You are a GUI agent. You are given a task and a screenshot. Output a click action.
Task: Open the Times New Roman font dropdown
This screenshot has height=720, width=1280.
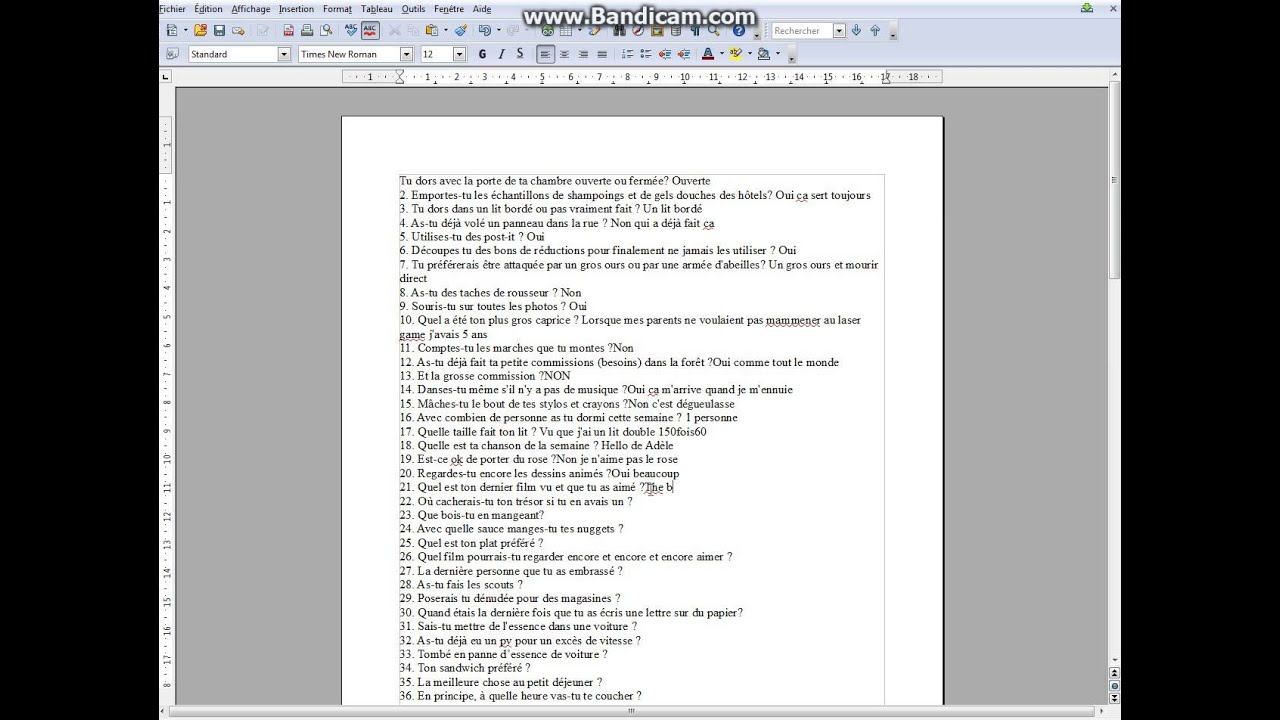[x=406, y=54]
